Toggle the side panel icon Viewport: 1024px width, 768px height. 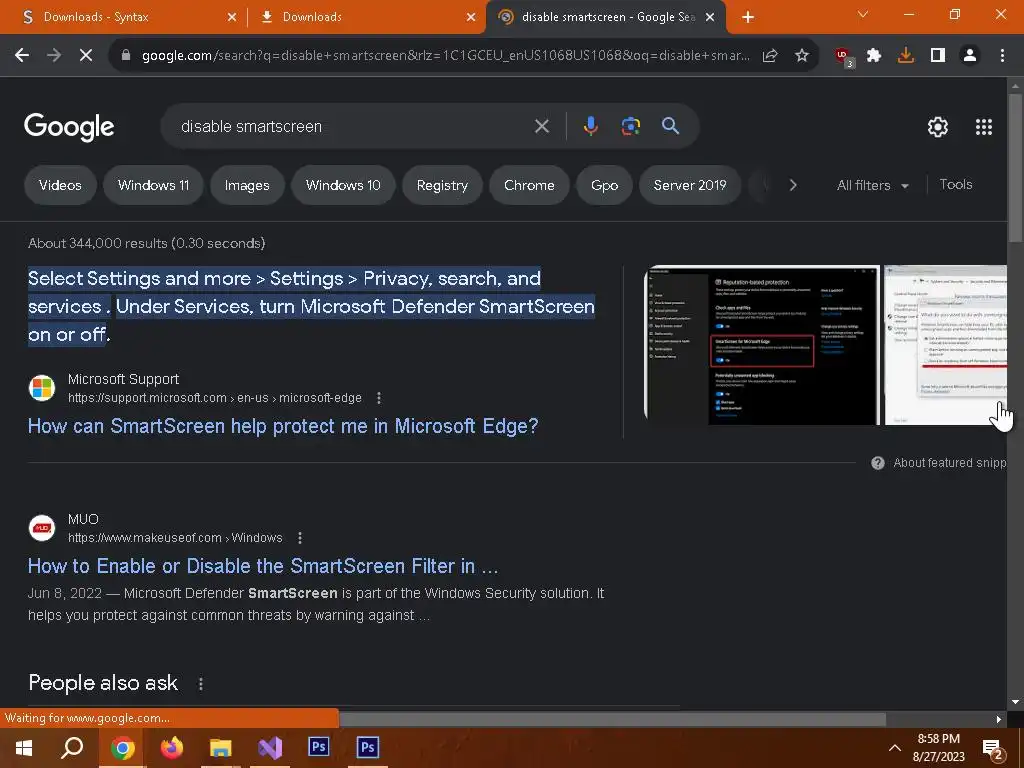point(938,56)
